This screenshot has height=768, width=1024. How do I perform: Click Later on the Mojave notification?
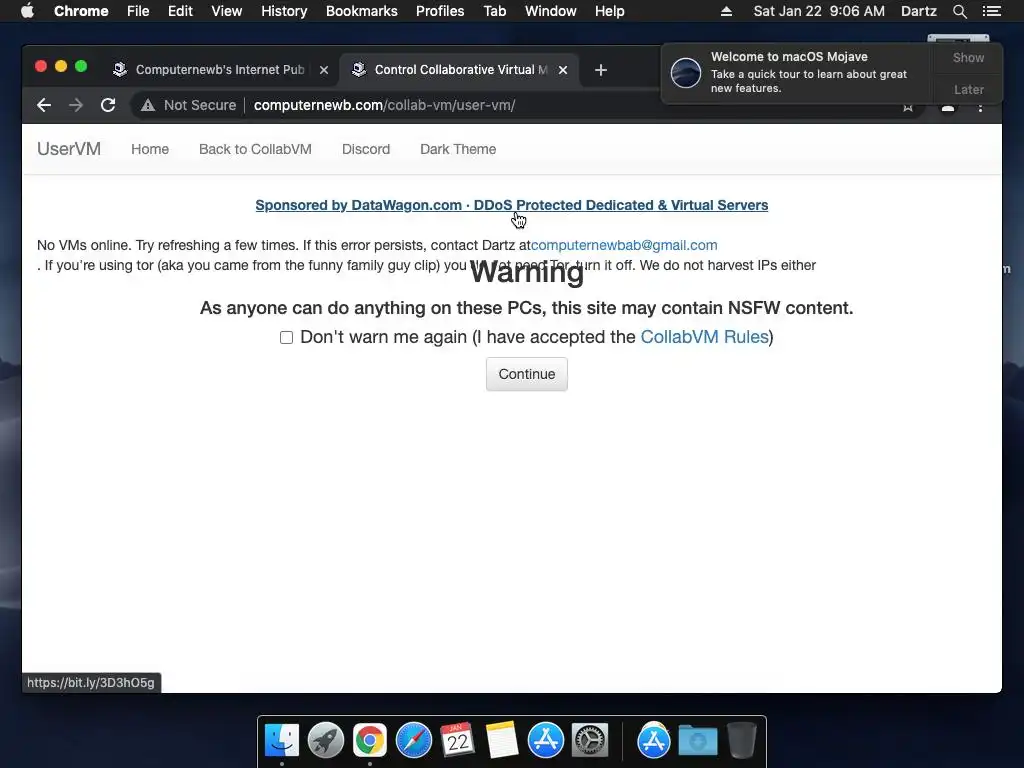pyautogui.click(x=968, y=89)
